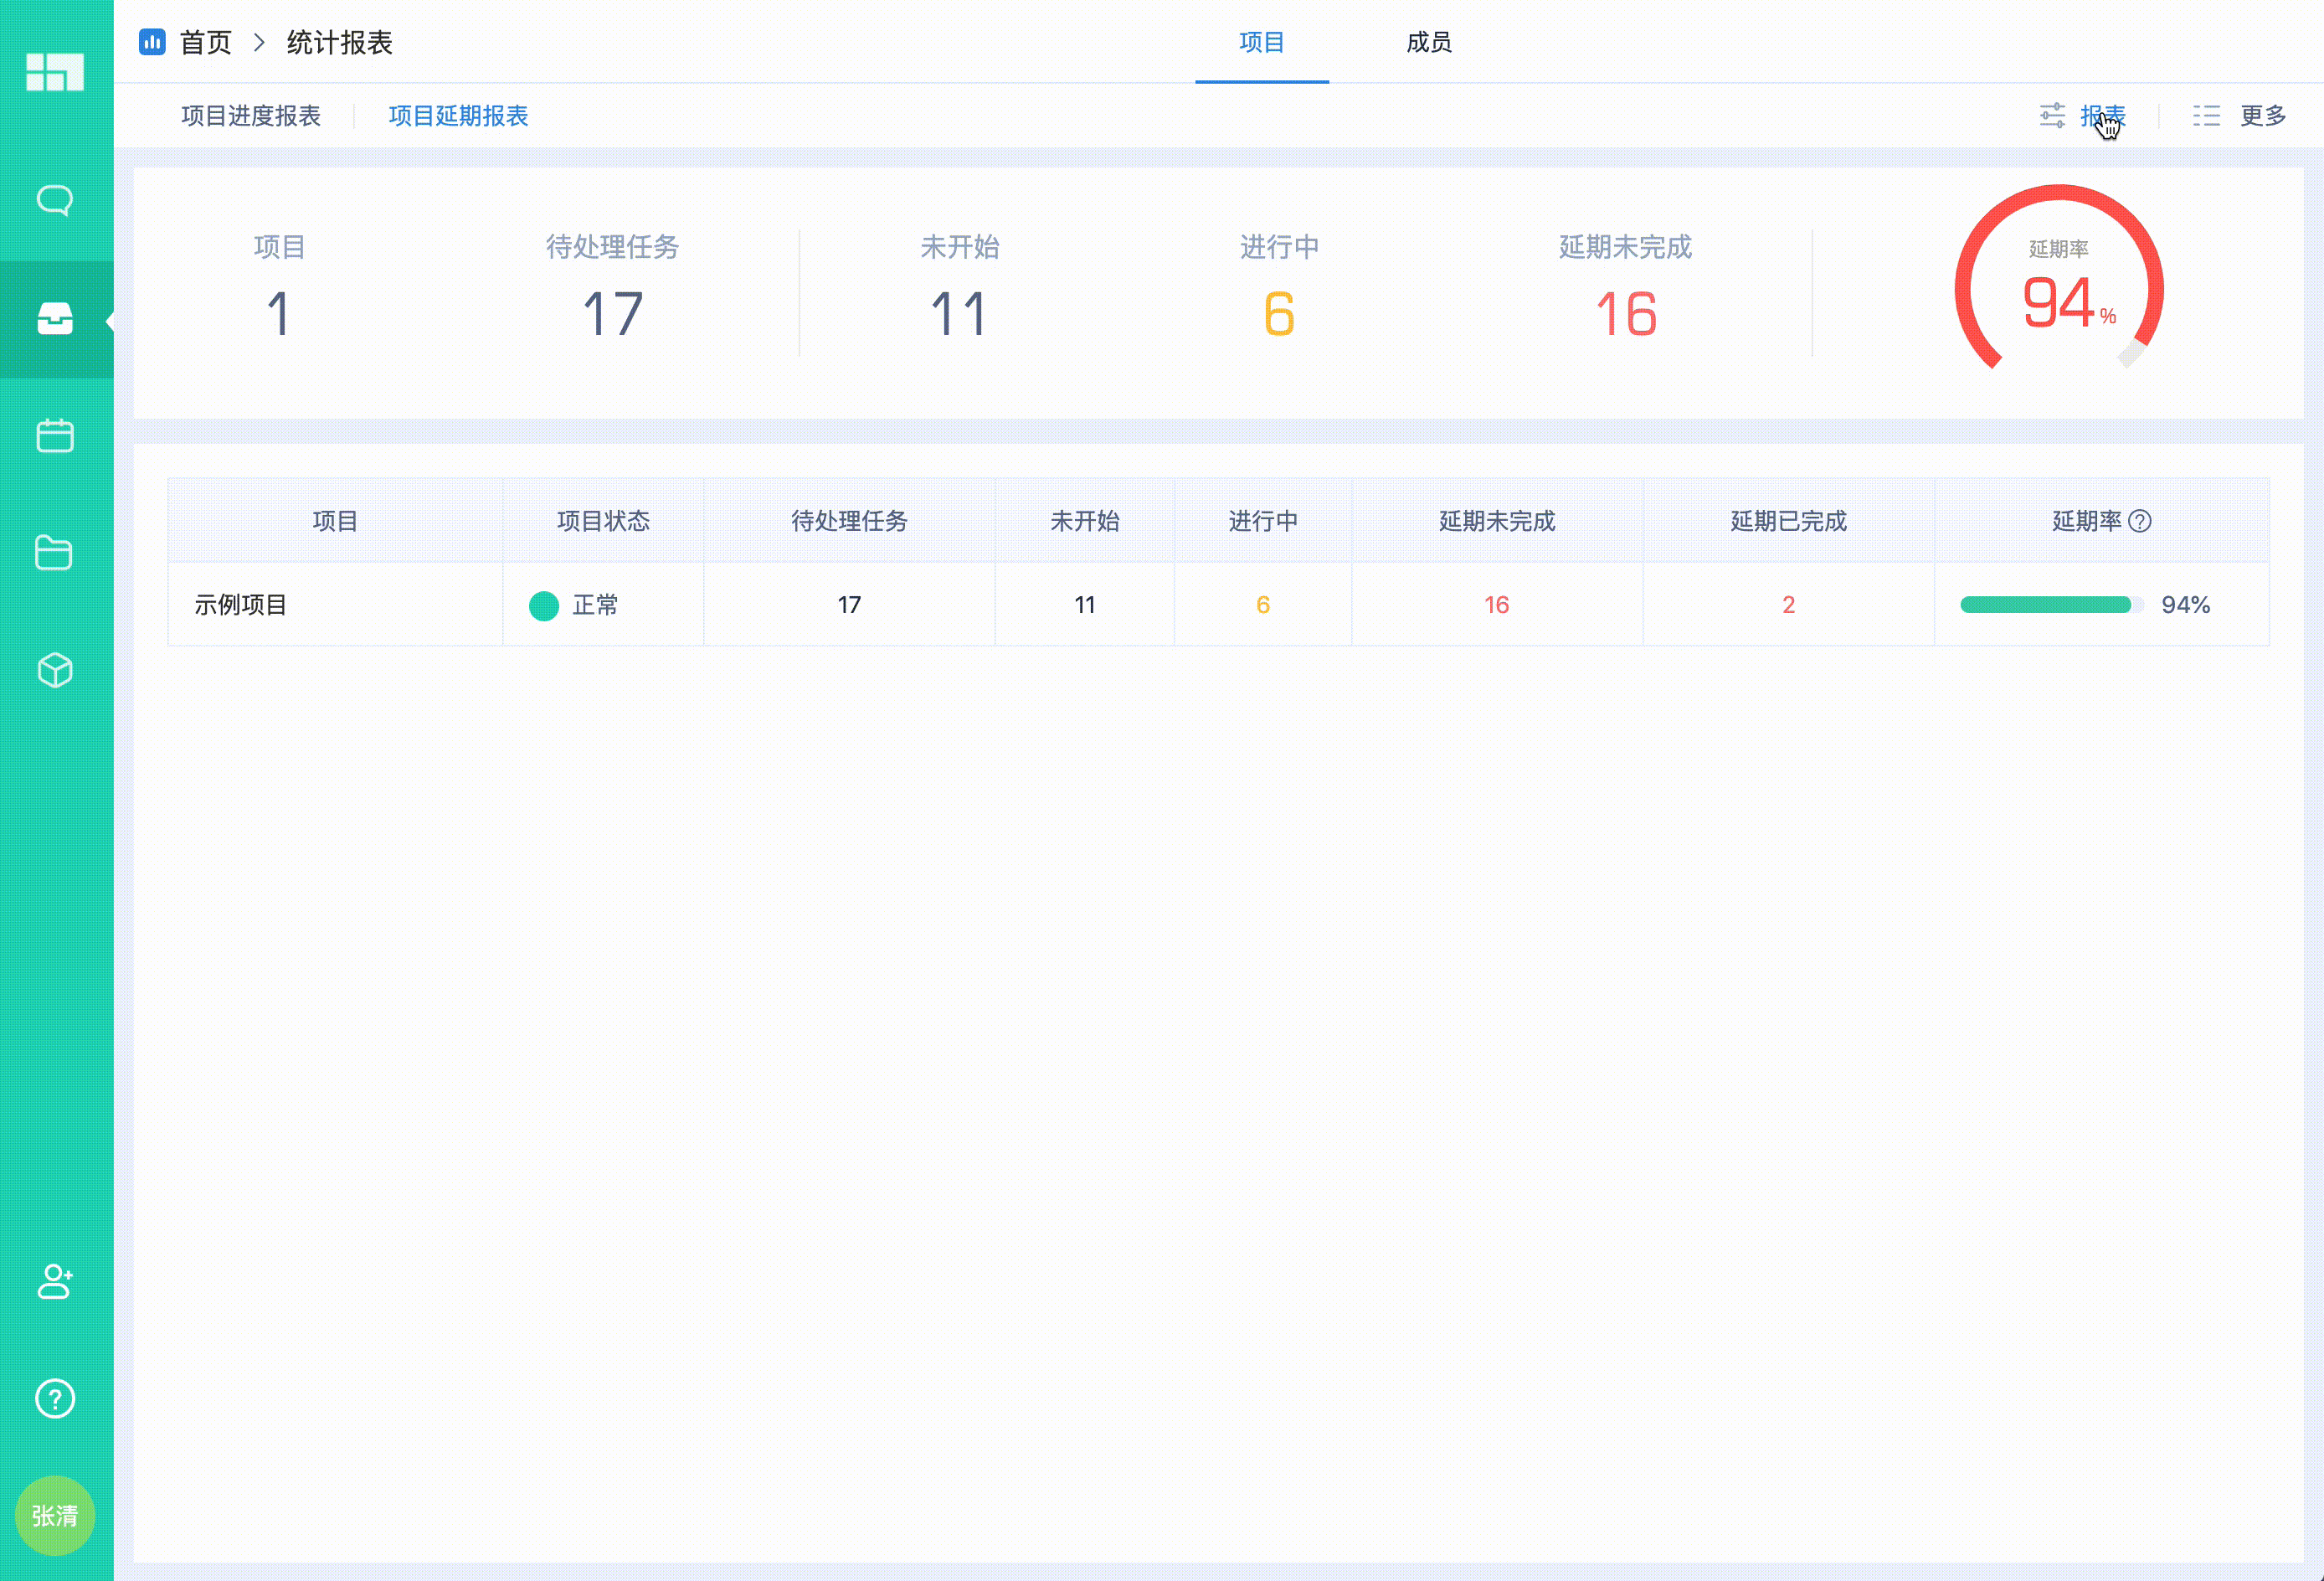2324x1581 pixels.
Task: Select the inbox tray sidebar icon
Action: click(x=55, y=319)
